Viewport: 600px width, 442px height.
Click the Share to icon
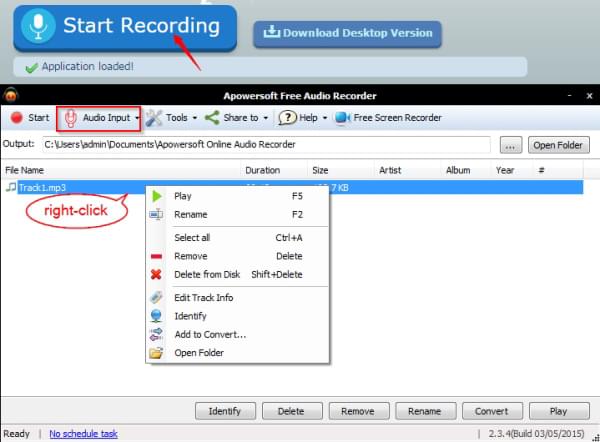tap(212, 118)
